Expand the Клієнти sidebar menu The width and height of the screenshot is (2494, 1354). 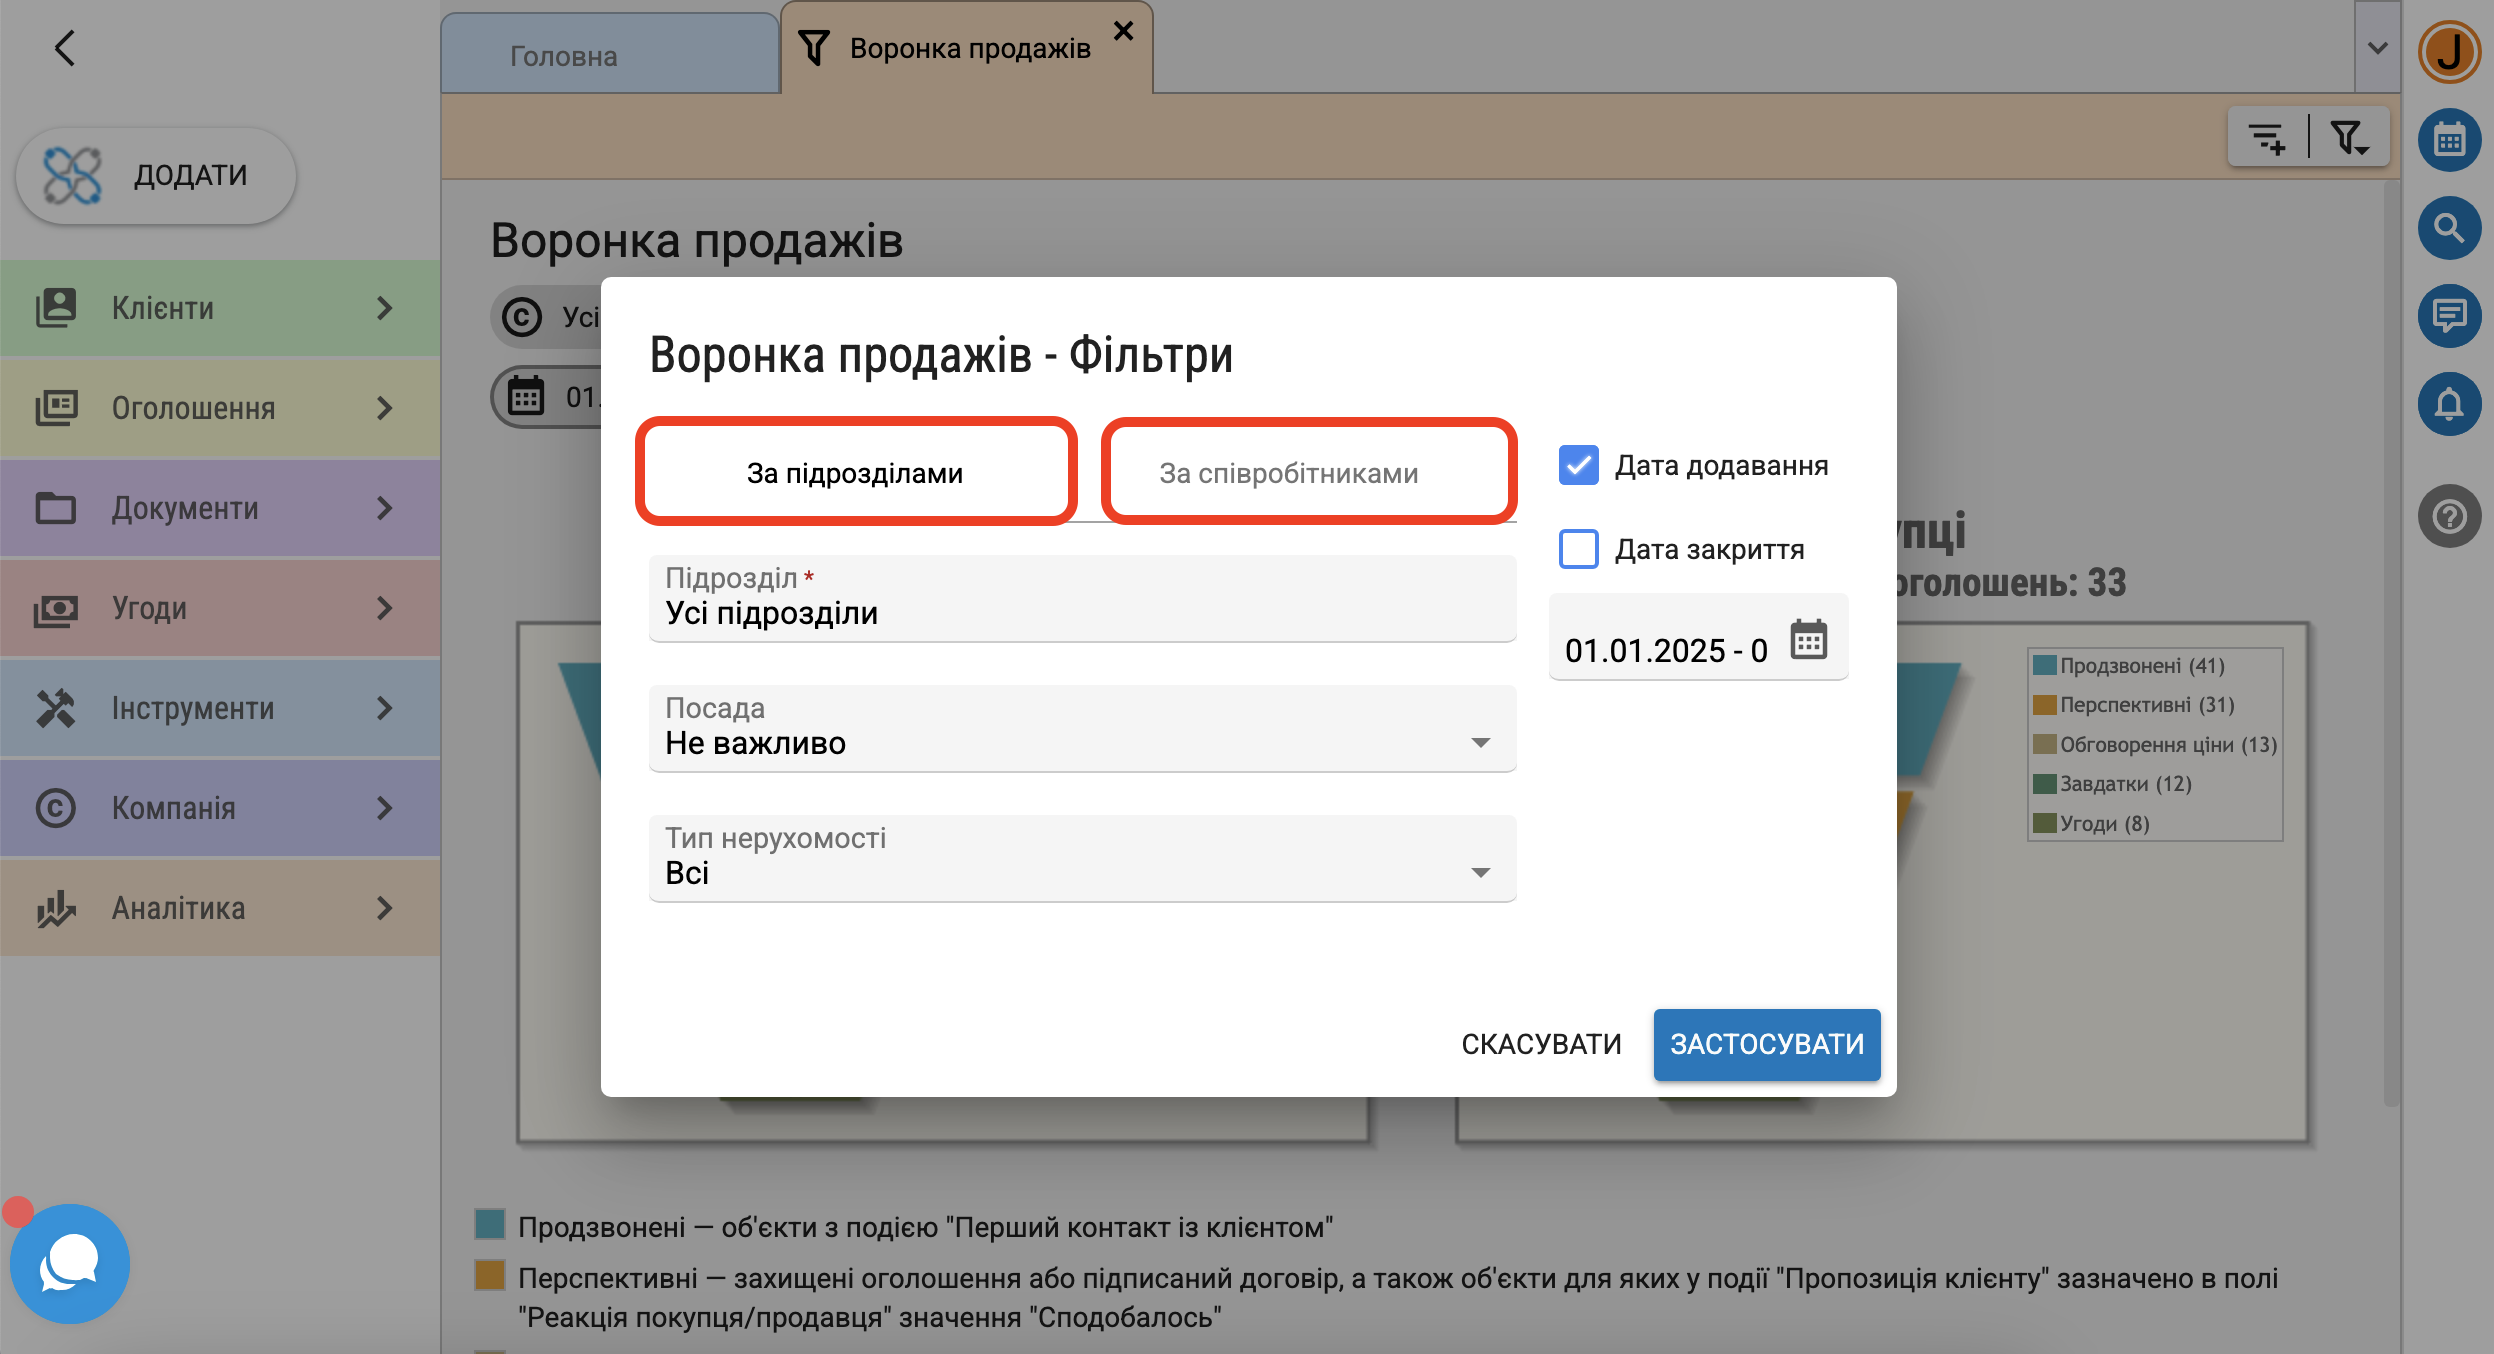pyautogui.click(x=220, y=308)
